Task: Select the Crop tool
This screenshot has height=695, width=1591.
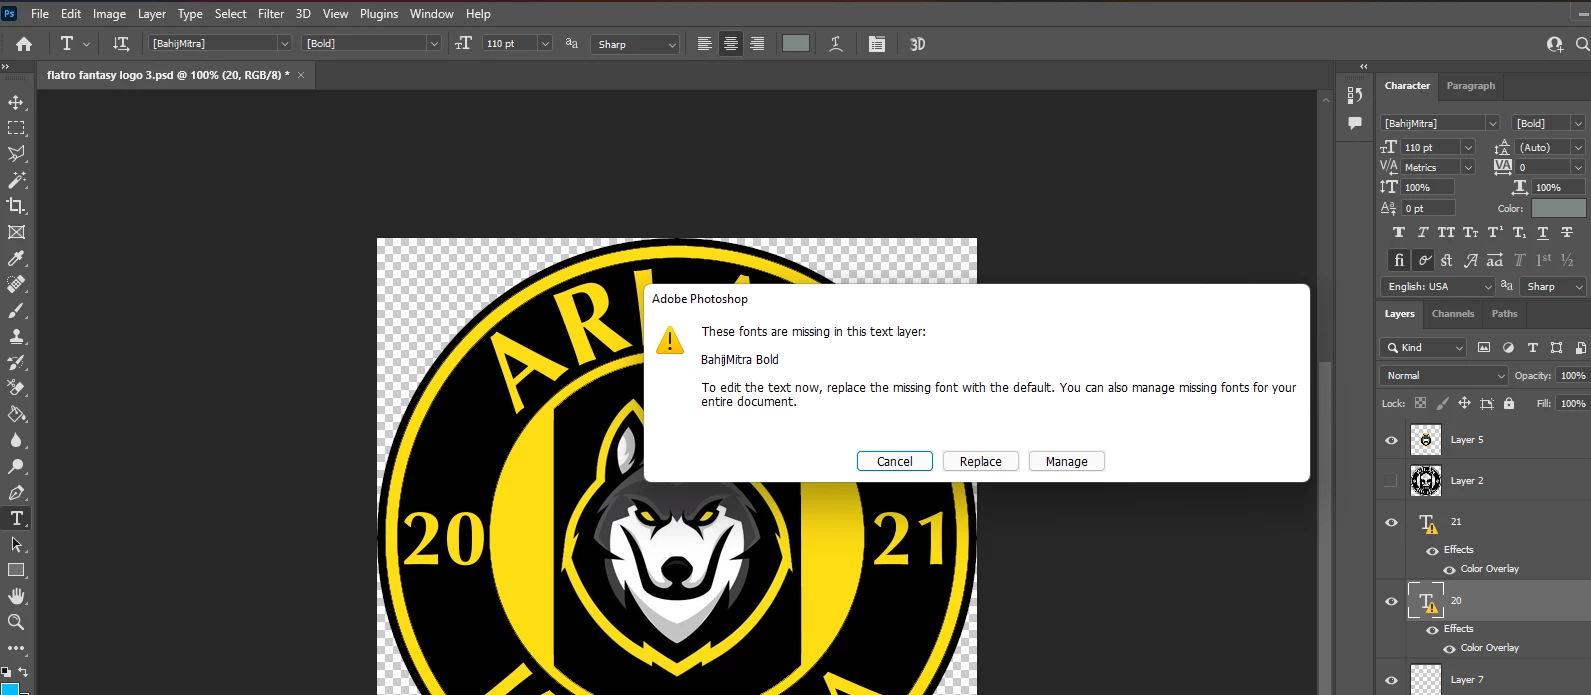Action: tap(16, 206)
